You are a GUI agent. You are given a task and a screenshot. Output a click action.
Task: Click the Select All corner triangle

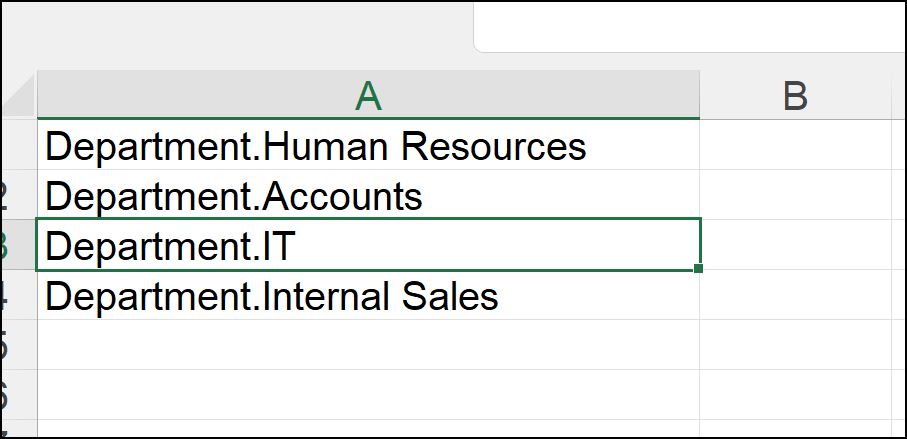pos(20,99)
